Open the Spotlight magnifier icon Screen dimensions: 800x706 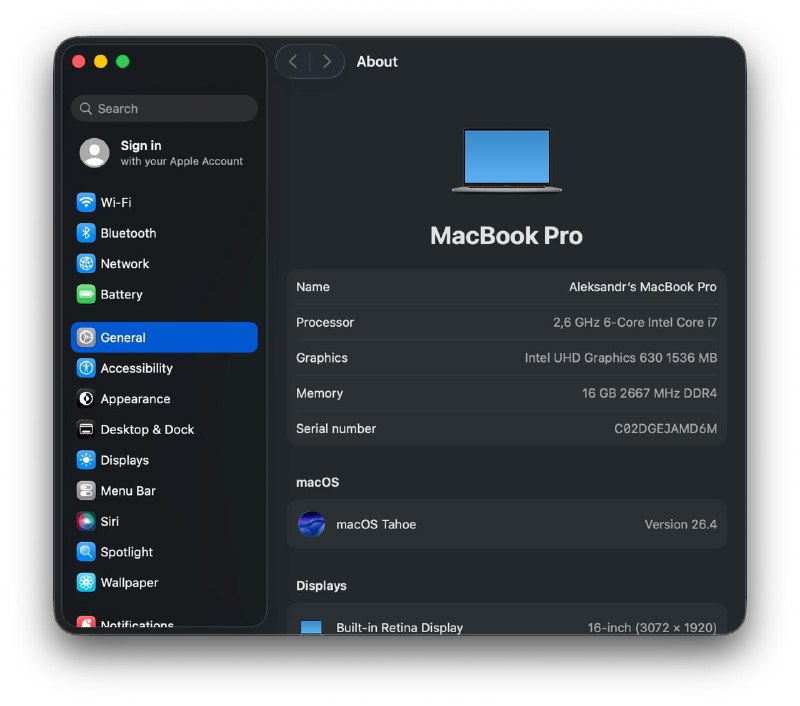[x=86, y=552]
